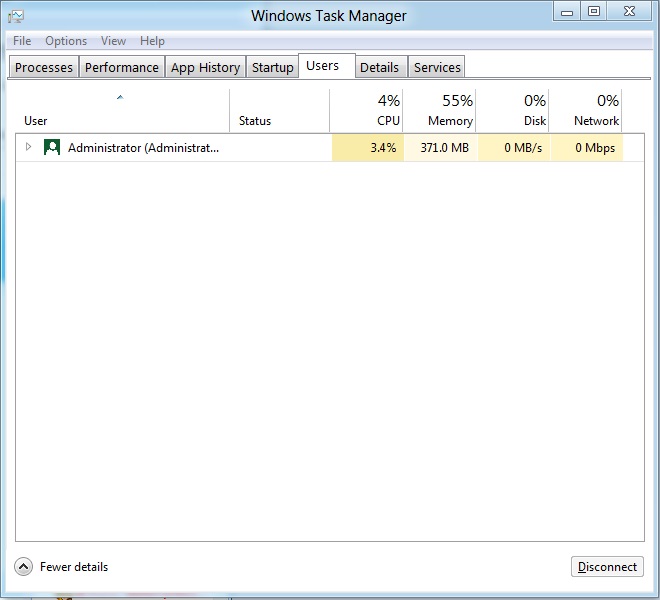
Task: Open the File menu
Action: (x=22, y=41)
